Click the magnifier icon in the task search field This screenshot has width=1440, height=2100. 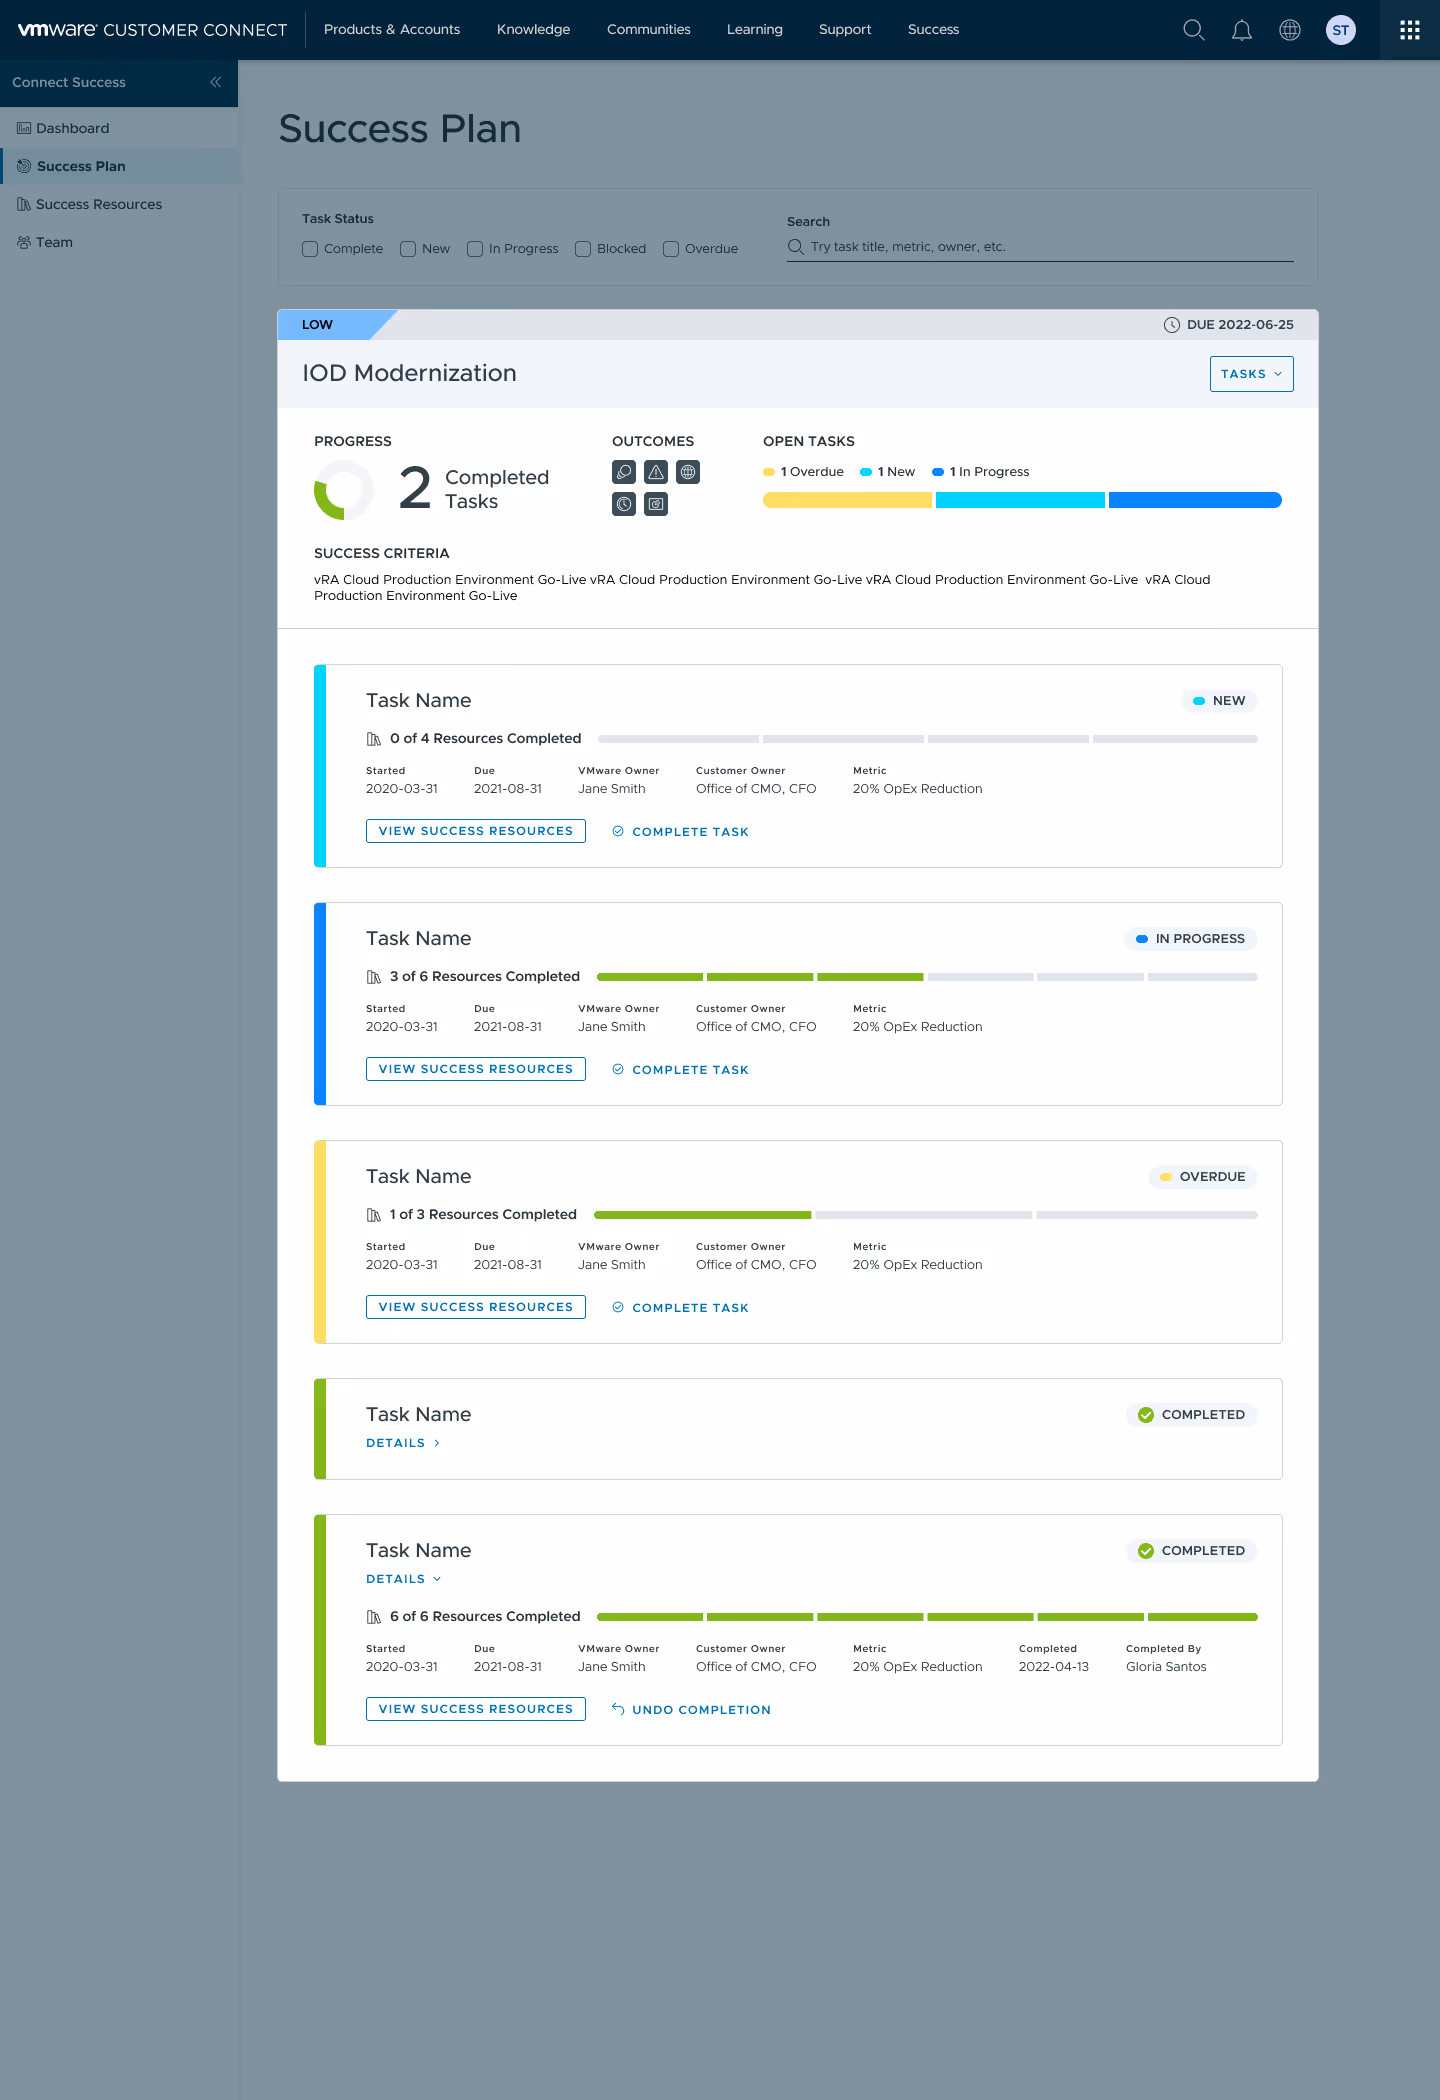pos(796,246)
